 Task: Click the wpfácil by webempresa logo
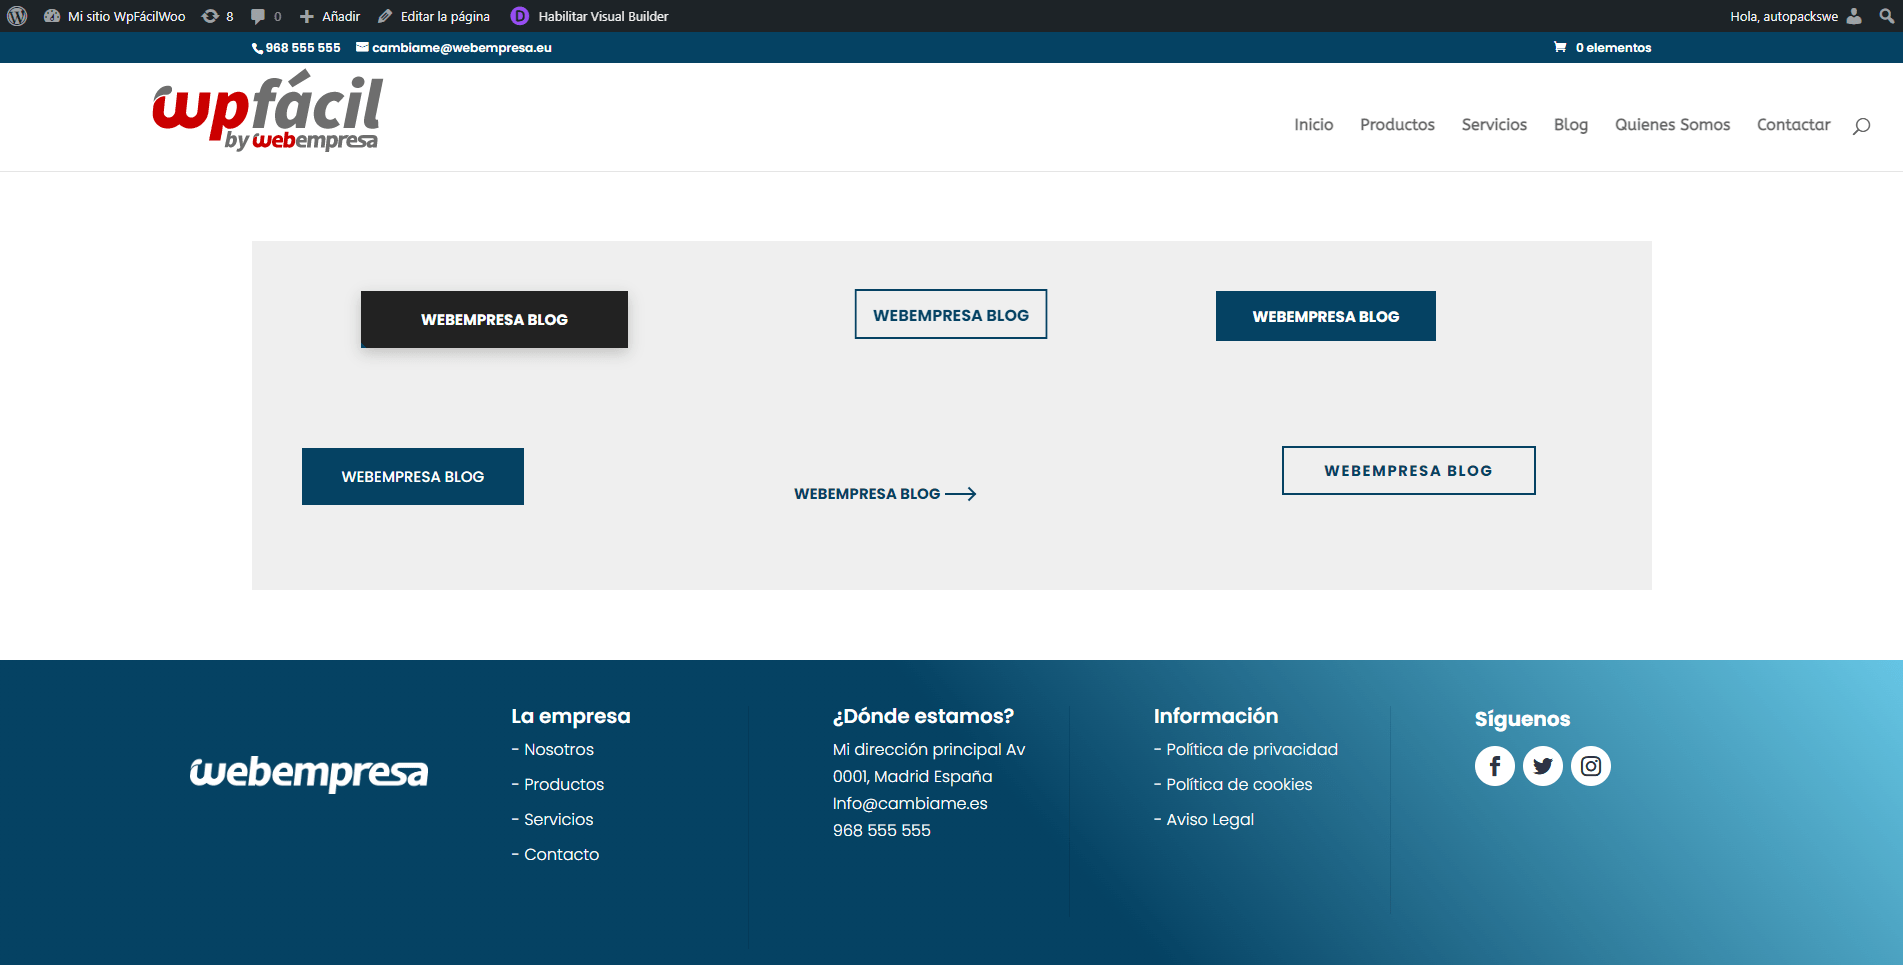[x=267, y=112]
